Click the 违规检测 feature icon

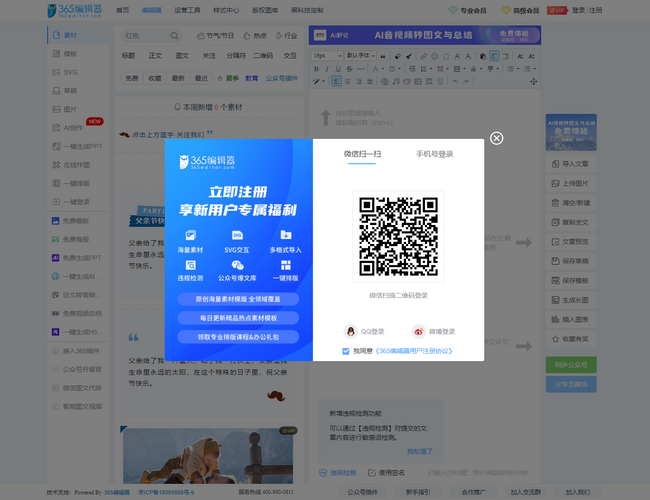click(x=190, y=264)
